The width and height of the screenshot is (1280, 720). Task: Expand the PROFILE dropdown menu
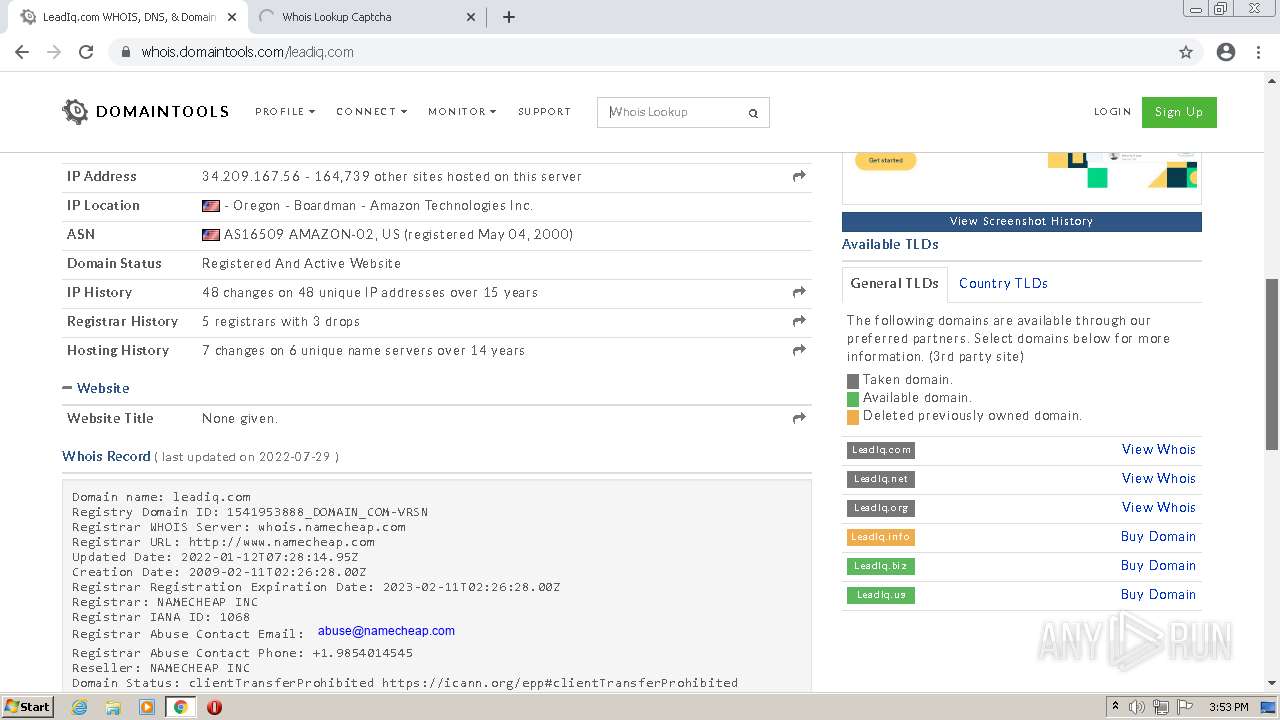285,112
